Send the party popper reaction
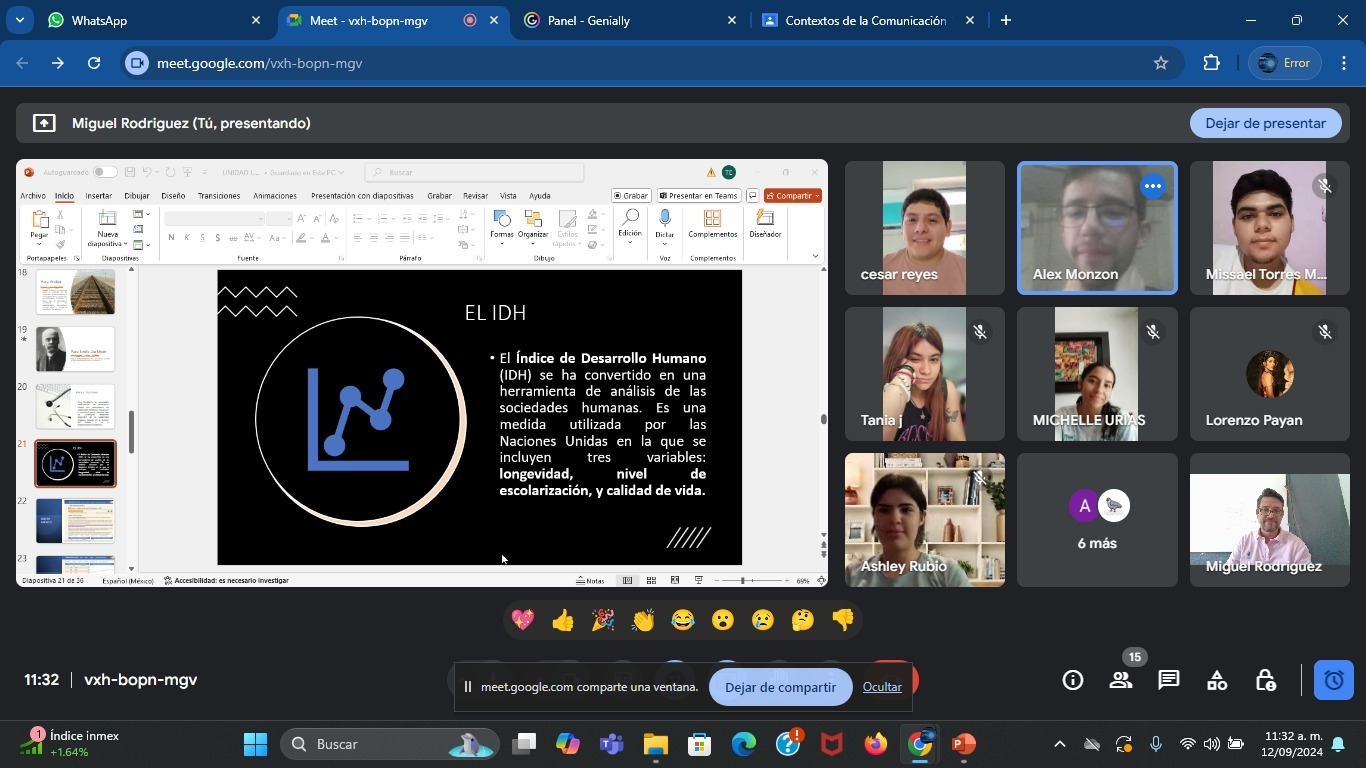 [603, 620]
